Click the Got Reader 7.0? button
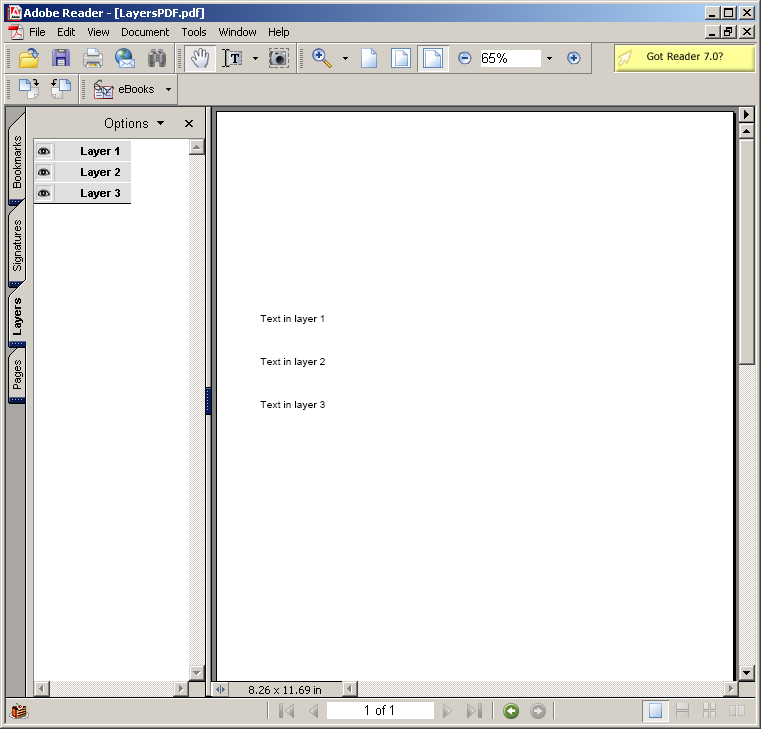Viewport: 761px width, 729px height. 684,57
